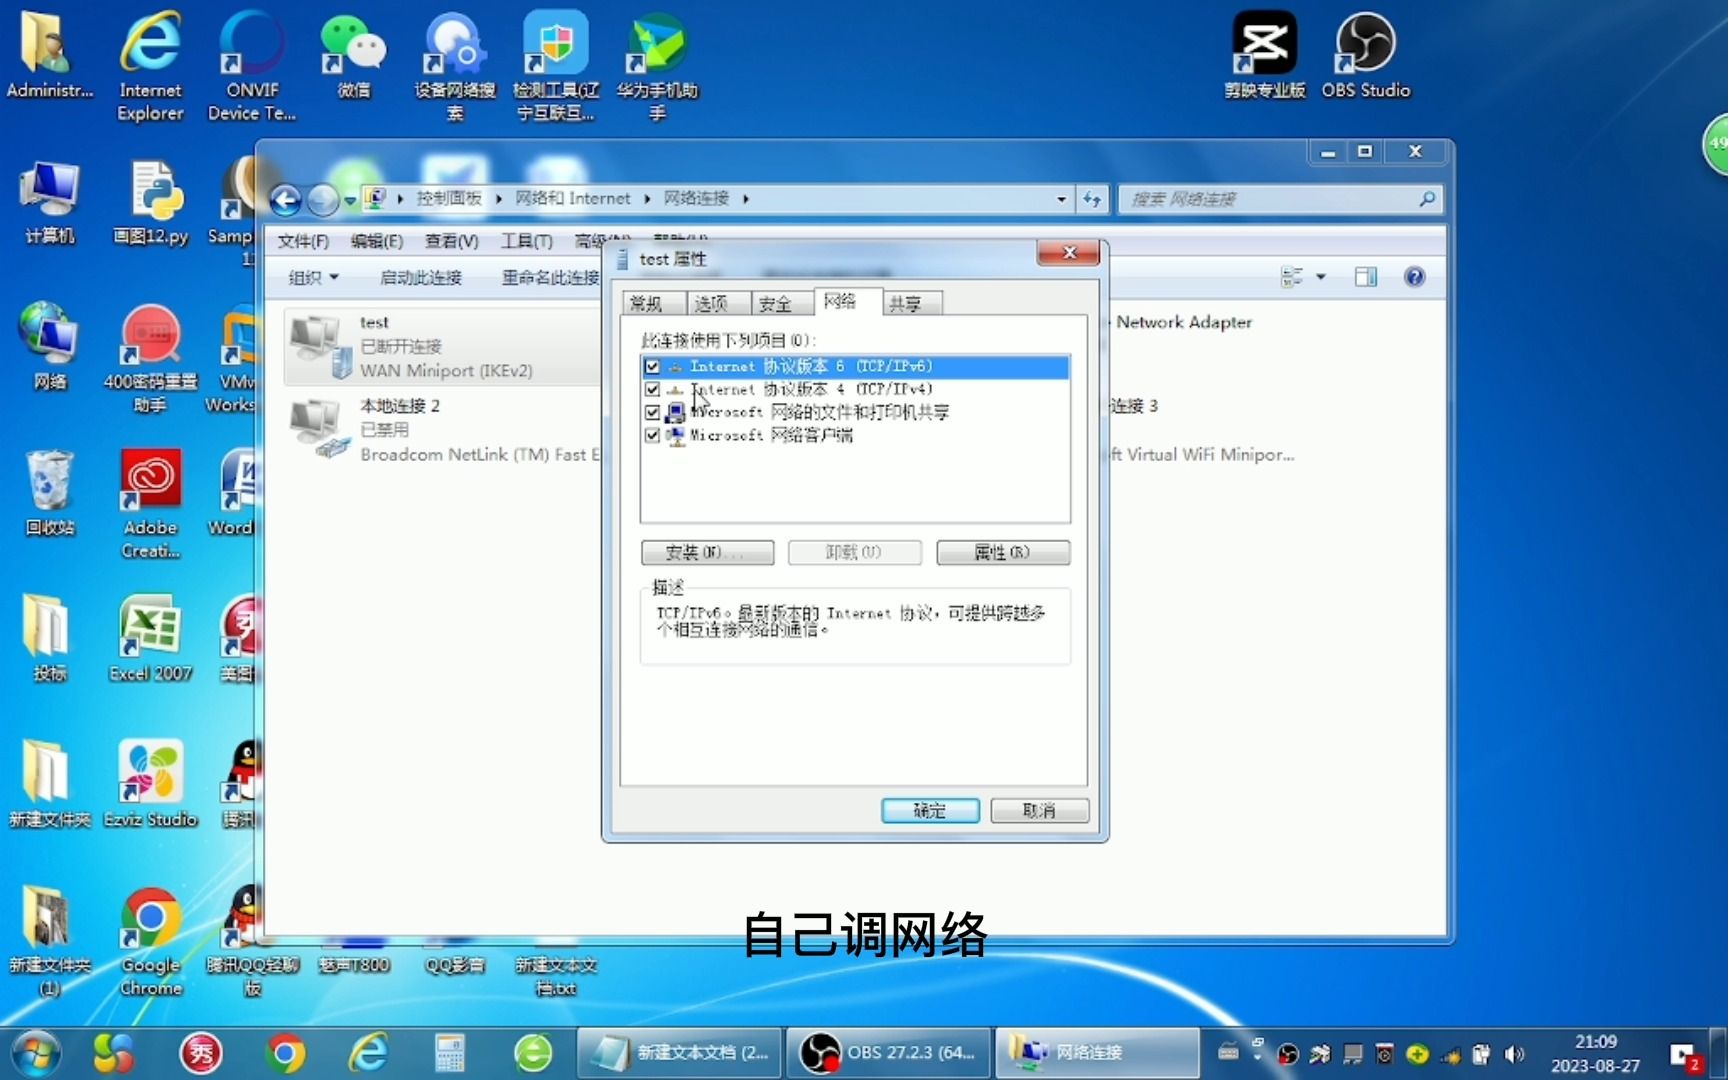Viewport: 1728px width, 1080px height.
Task: Disable Microsoft 网络的文件和打印机共享
Action: click(x=653, y=412)
